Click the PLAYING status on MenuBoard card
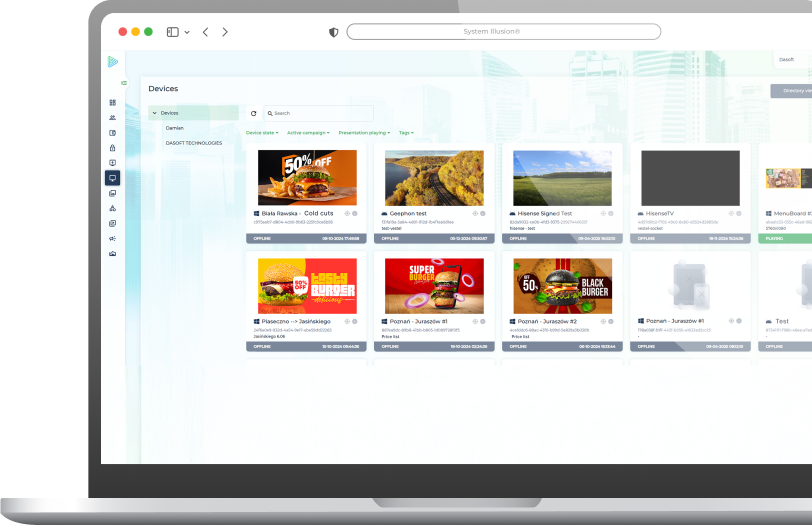 pyautogui.click(x=785, y=239)
